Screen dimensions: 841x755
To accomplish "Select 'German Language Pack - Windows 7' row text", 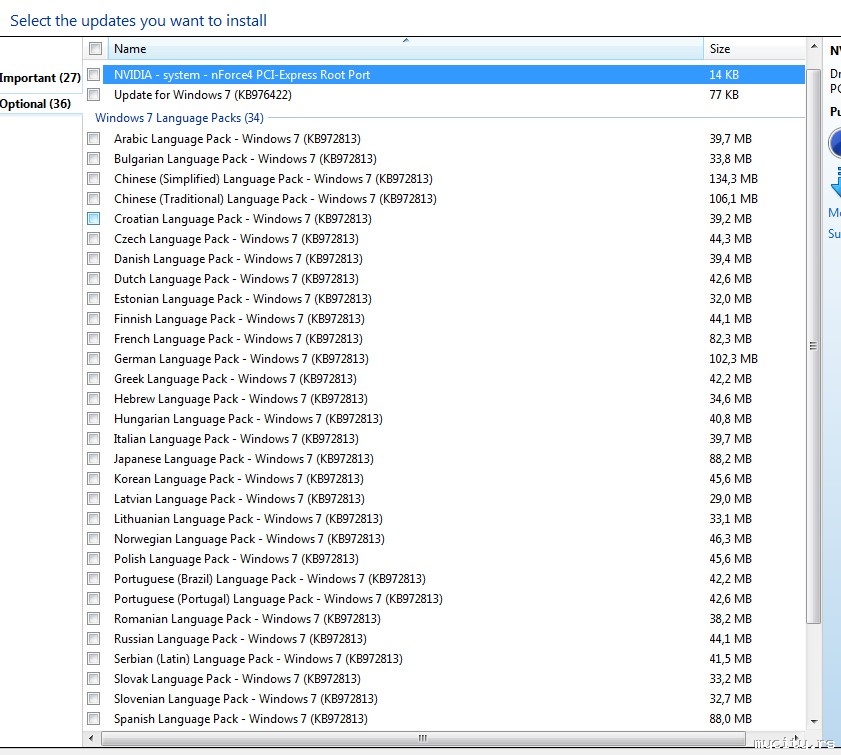I will tap(241, 359).
